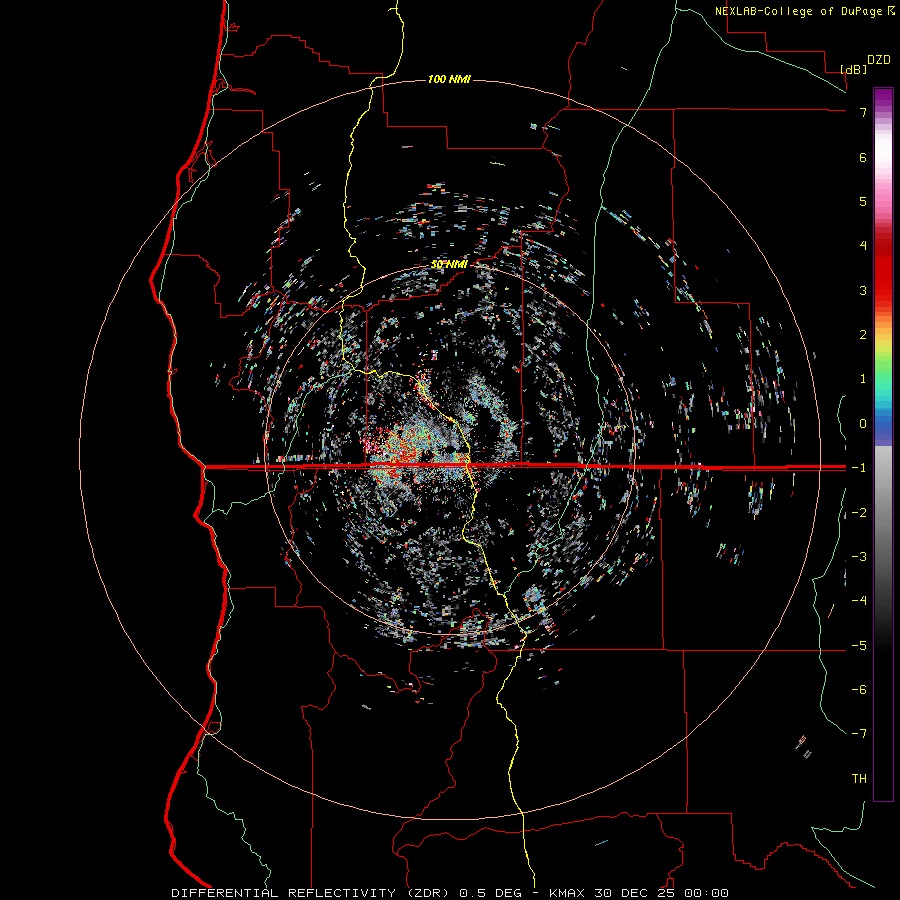Select the 100 NMI range ring label
Image resolution: width=900 pixels, height=900 pixels.
[449, 79]
